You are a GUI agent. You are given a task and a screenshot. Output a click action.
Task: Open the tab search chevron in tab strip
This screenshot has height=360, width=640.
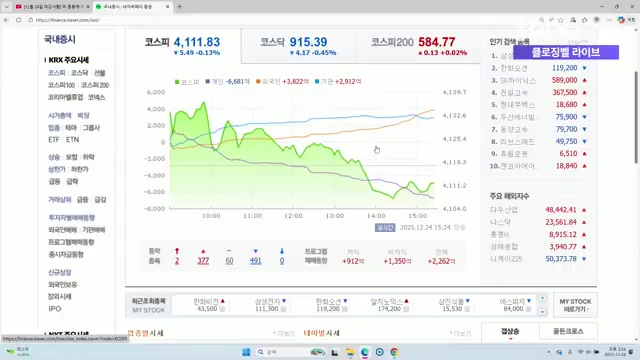[x=7, y=7]
